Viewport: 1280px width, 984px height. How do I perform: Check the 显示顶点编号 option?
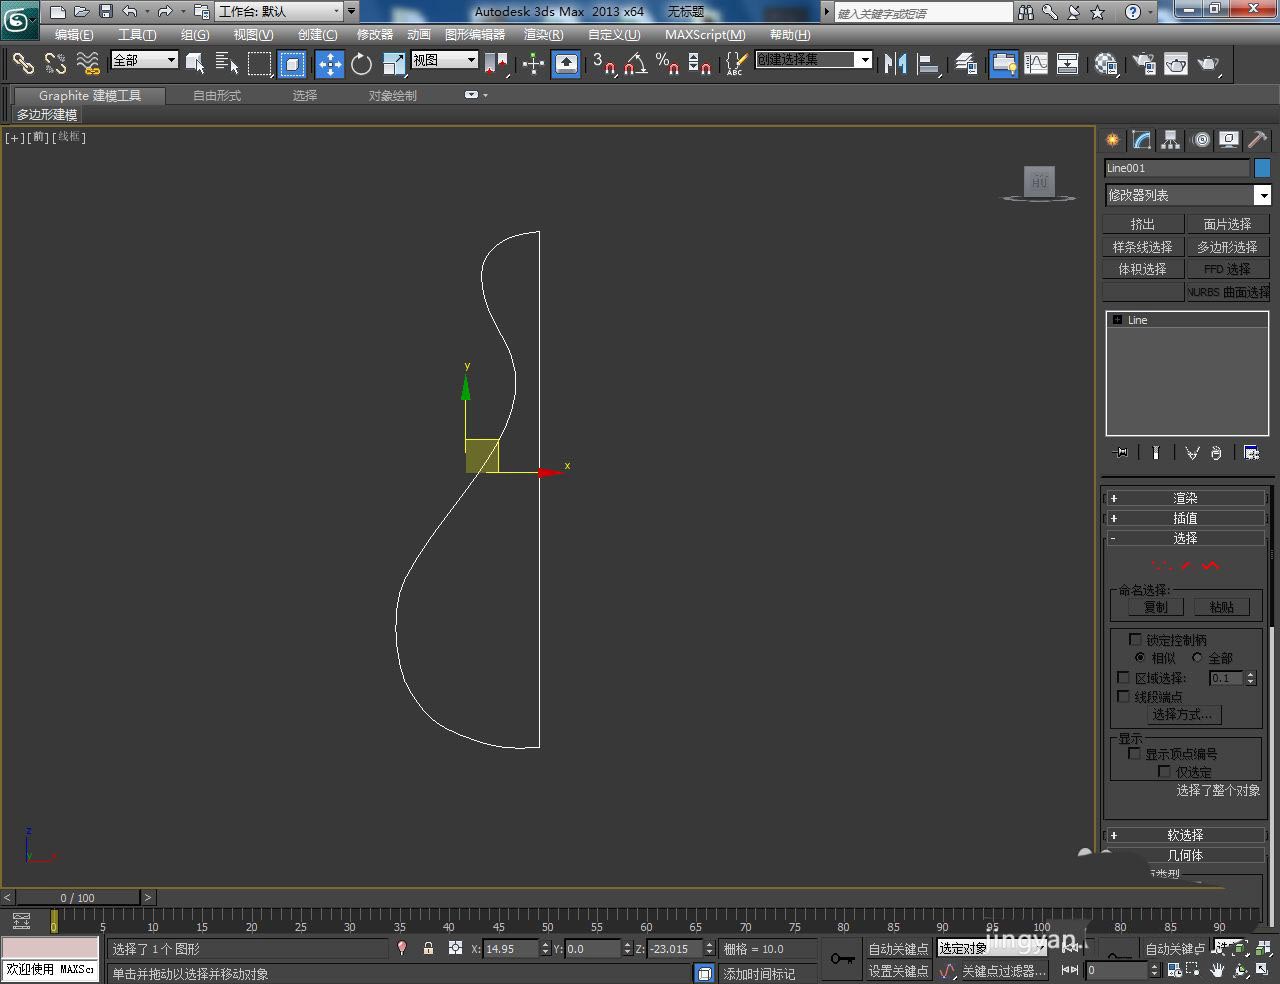pyautogui.click(x=1135, y=754)
